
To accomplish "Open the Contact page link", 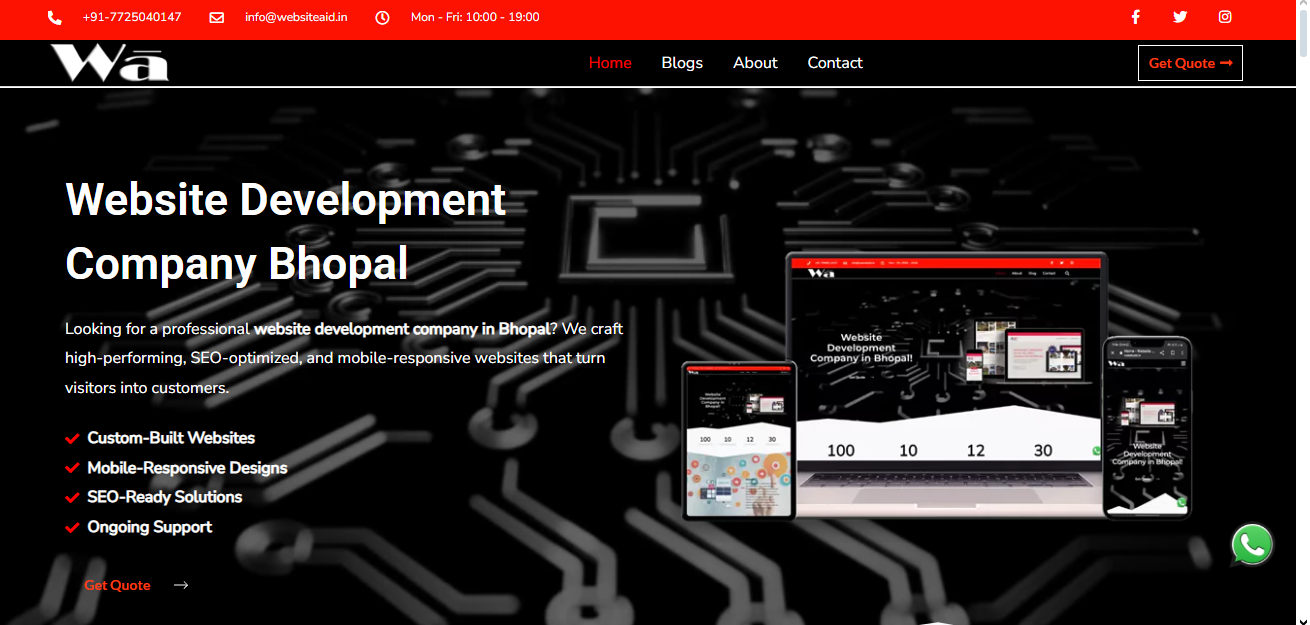I will coord(835,63).
